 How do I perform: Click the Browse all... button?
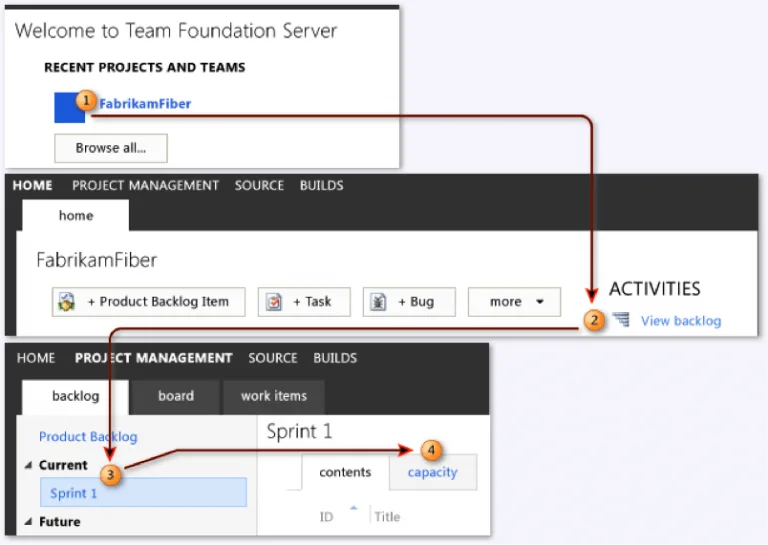111,148
